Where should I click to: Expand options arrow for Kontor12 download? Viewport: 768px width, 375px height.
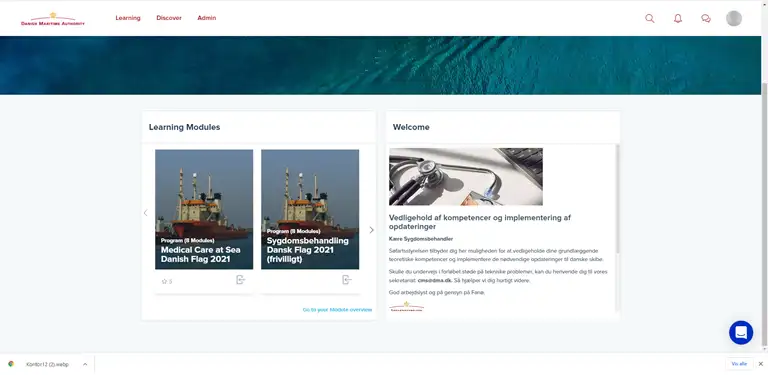tap(85, 364)
